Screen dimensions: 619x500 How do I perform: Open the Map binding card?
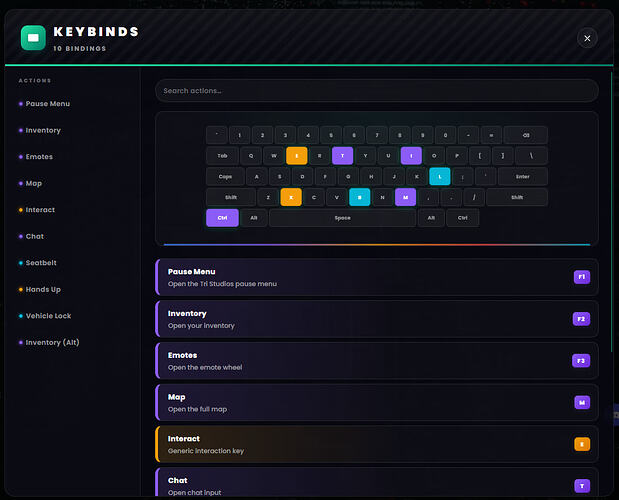coord(377,403)
